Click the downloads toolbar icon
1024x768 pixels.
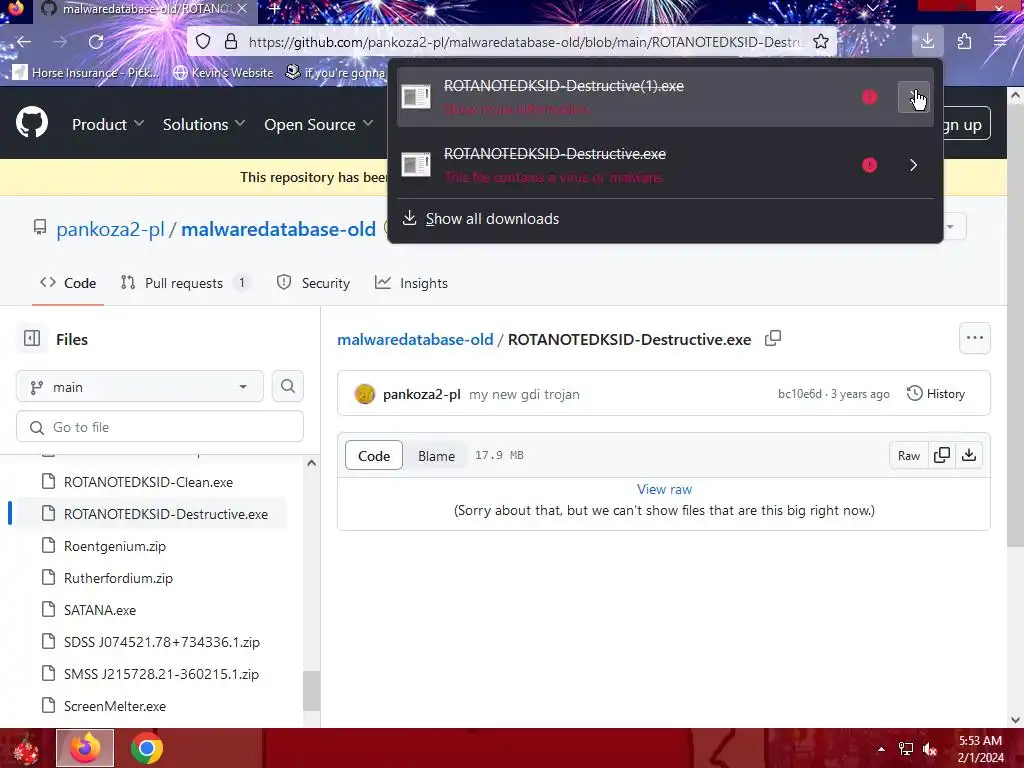(927, 42)
